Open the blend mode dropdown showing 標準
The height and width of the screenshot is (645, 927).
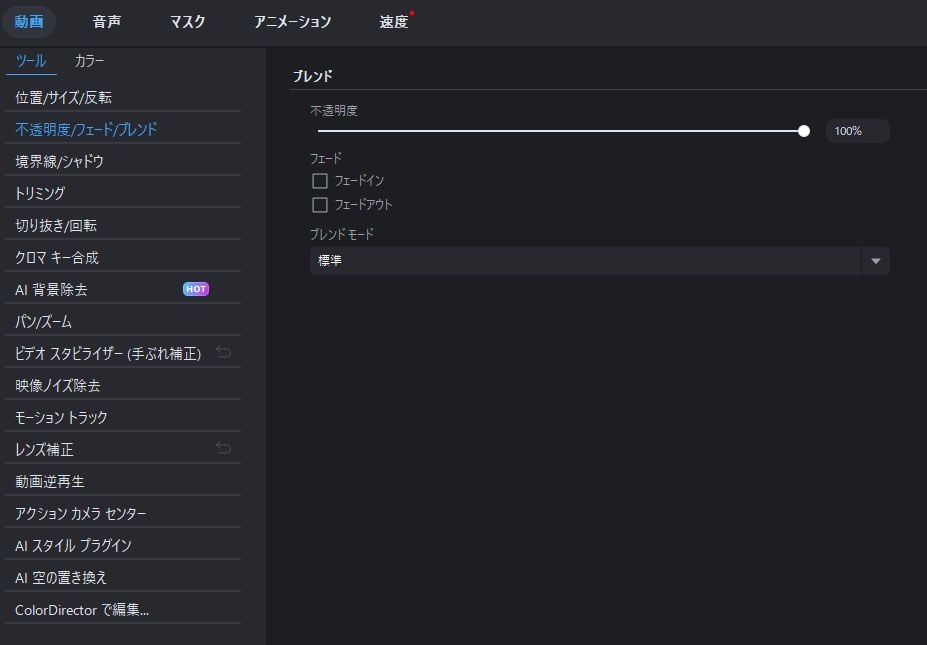click(x=590, y=260)
